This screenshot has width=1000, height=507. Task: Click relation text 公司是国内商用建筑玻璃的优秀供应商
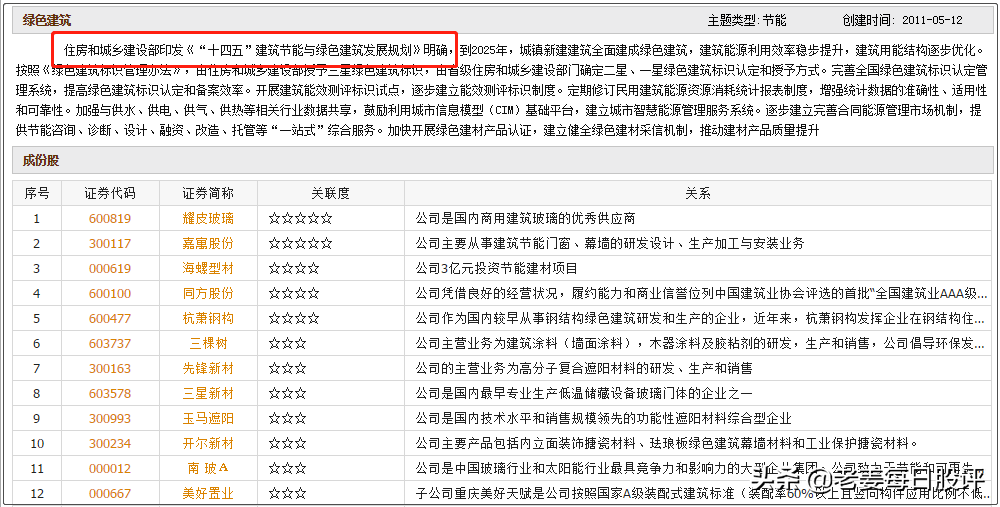pyautogui.click(x=526, y=219)
